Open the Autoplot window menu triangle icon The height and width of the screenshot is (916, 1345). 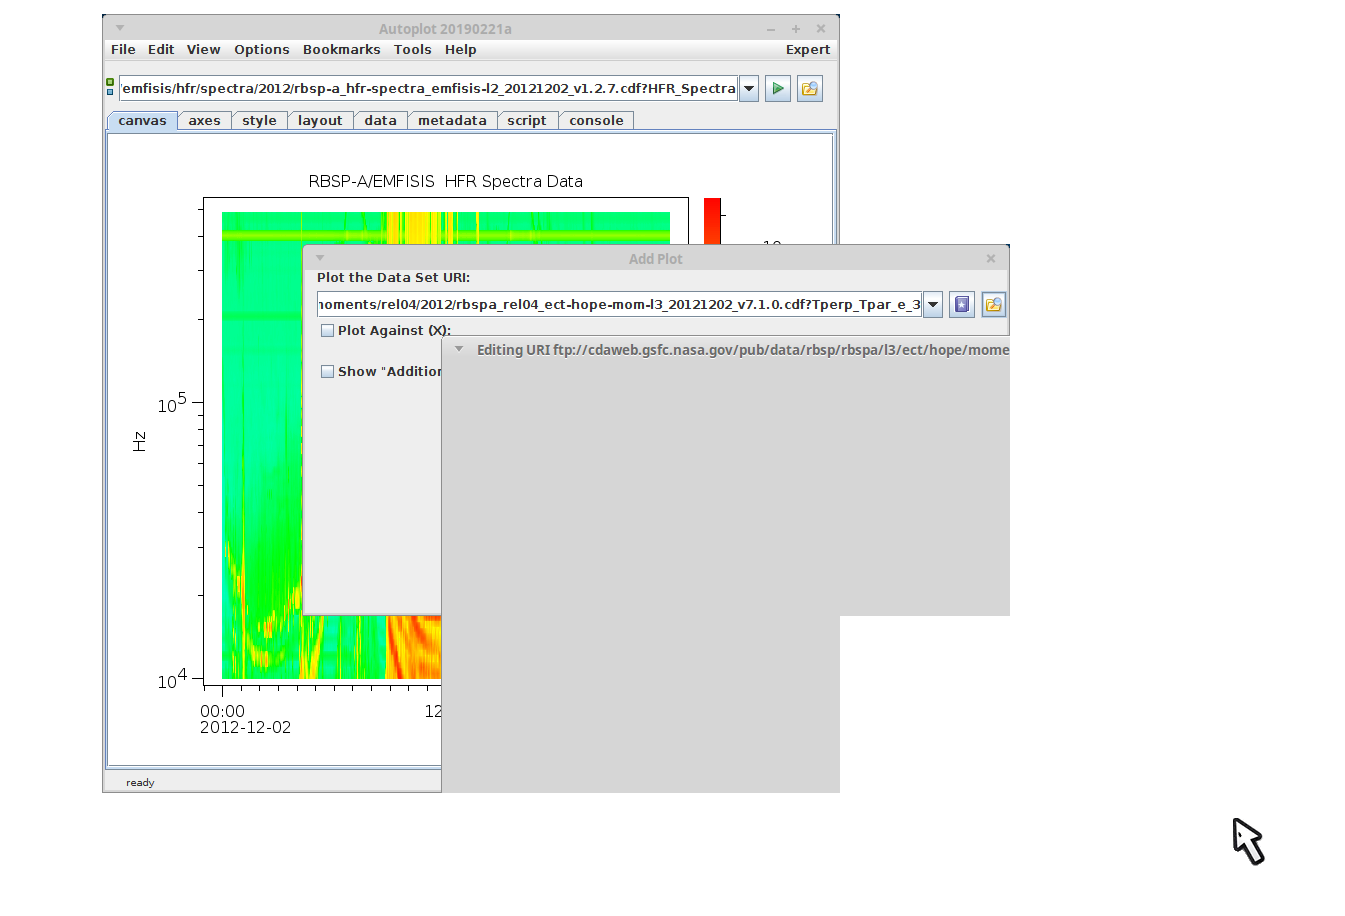120,28
